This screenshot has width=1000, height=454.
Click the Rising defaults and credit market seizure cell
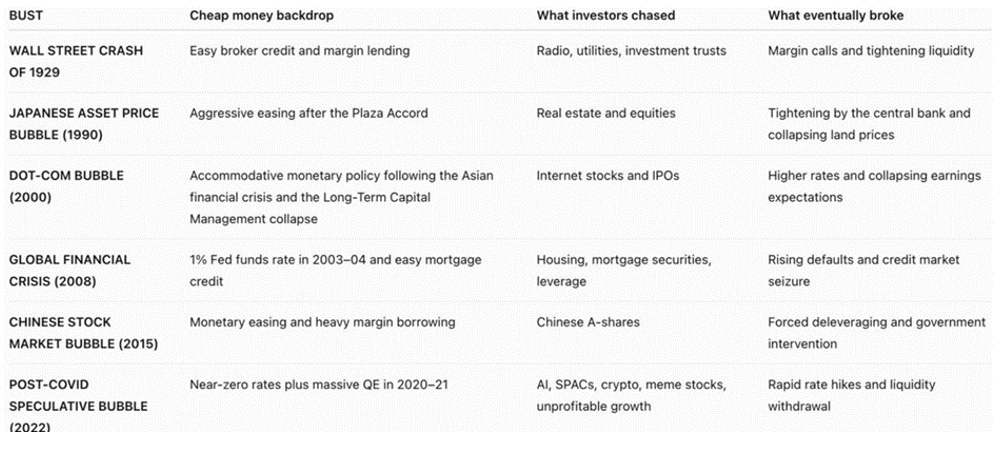(x=864, y=270)
